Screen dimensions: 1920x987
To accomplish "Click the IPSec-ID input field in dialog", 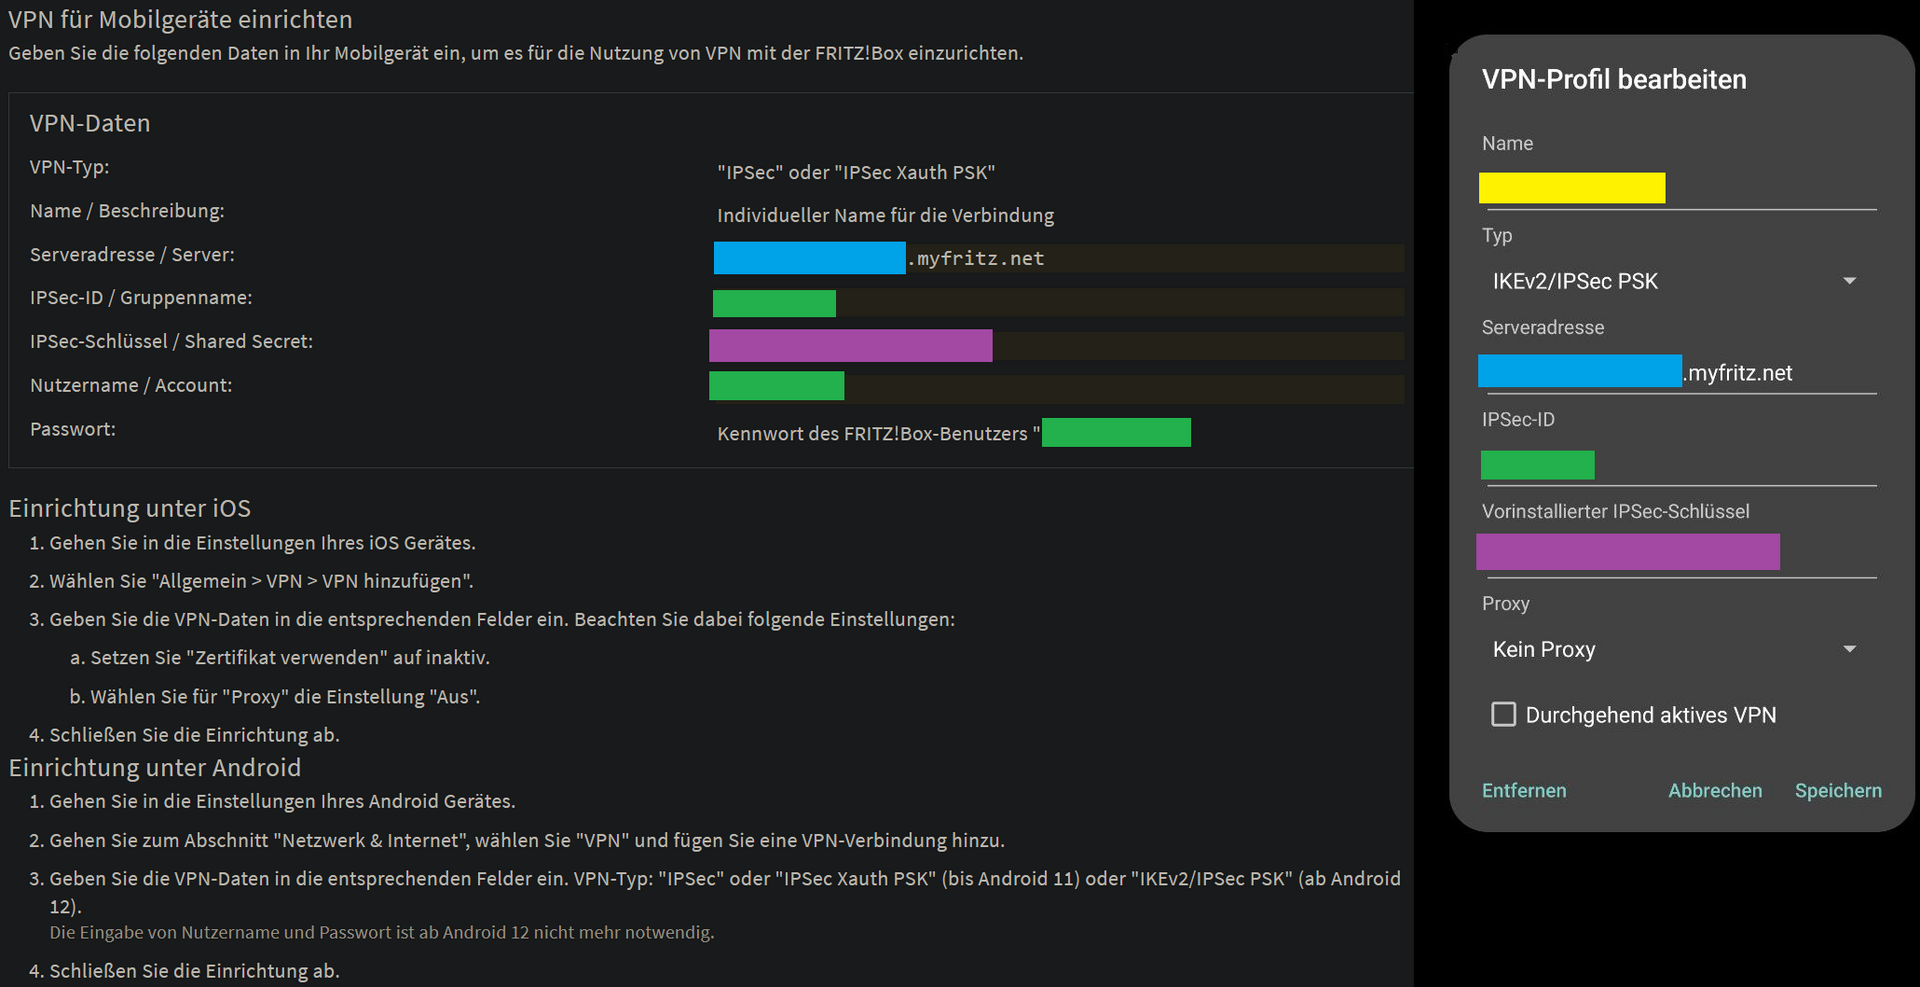I will (x=1677, y=465).
